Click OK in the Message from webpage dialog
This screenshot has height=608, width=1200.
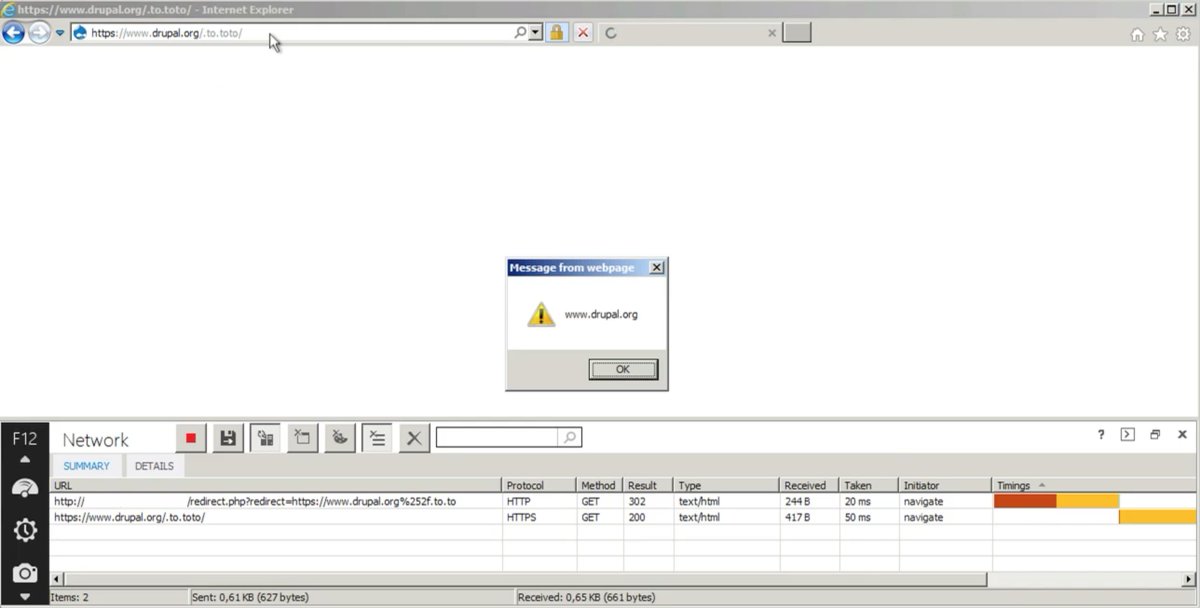pos(623,369)
